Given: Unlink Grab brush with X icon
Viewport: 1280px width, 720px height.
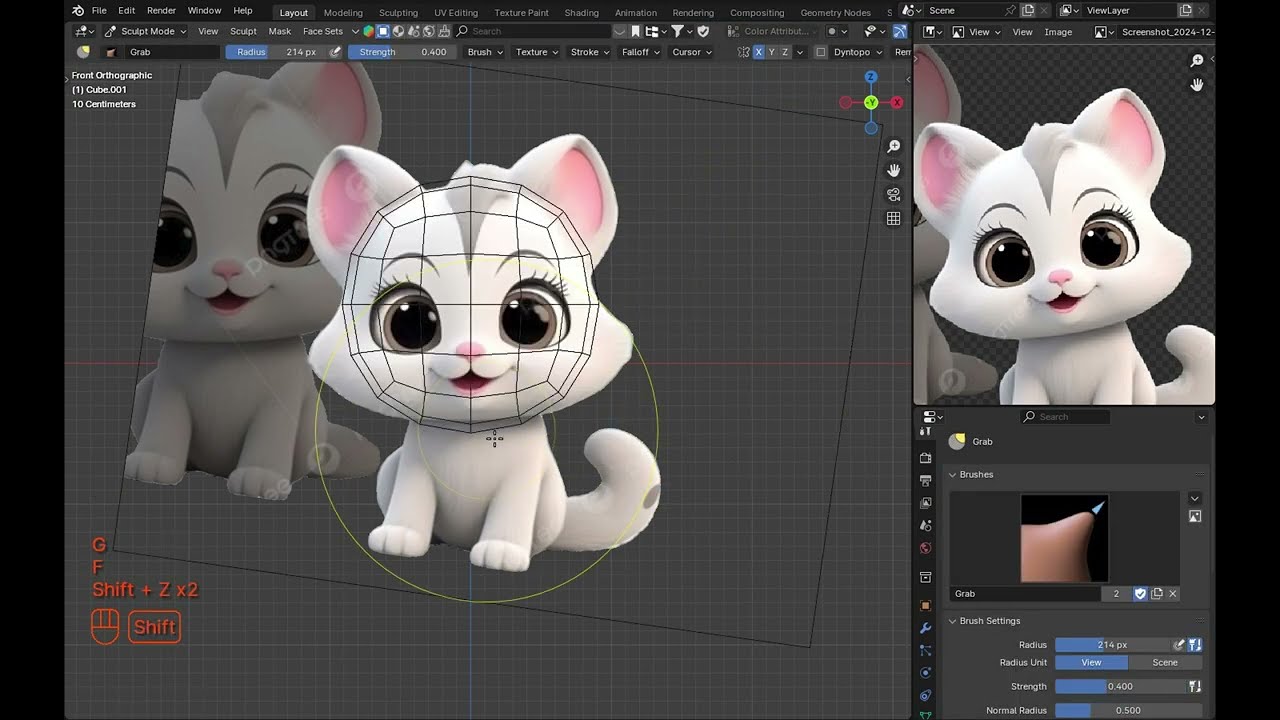Looking at the screenshot, I should [x=1172, y=594].
